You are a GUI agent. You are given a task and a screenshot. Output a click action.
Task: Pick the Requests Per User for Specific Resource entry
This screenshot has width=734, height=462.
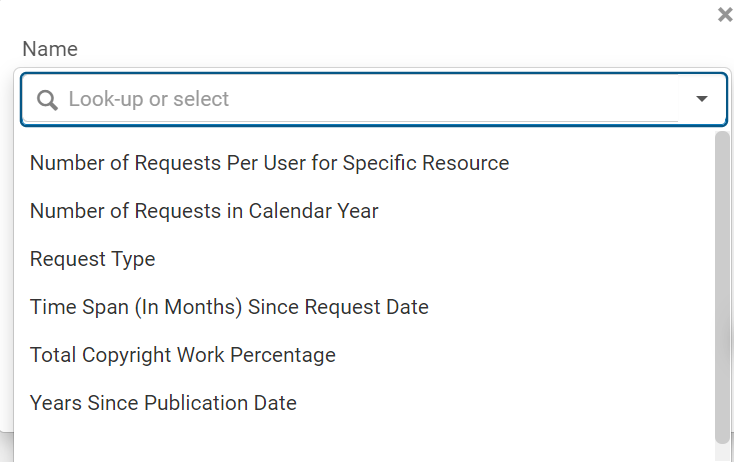click(269, 163)
